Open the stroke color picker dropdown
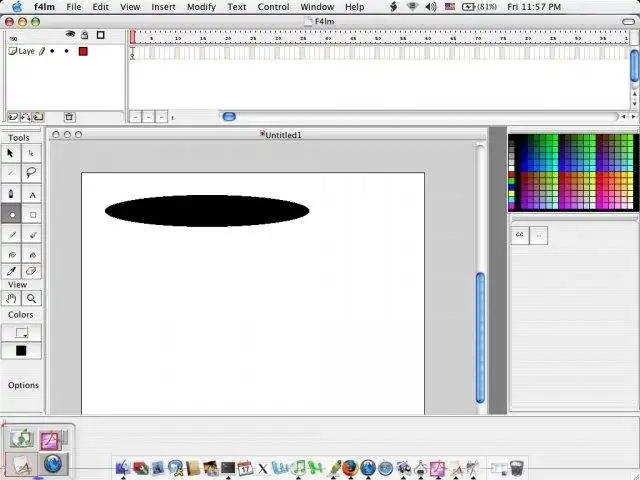 21,332
